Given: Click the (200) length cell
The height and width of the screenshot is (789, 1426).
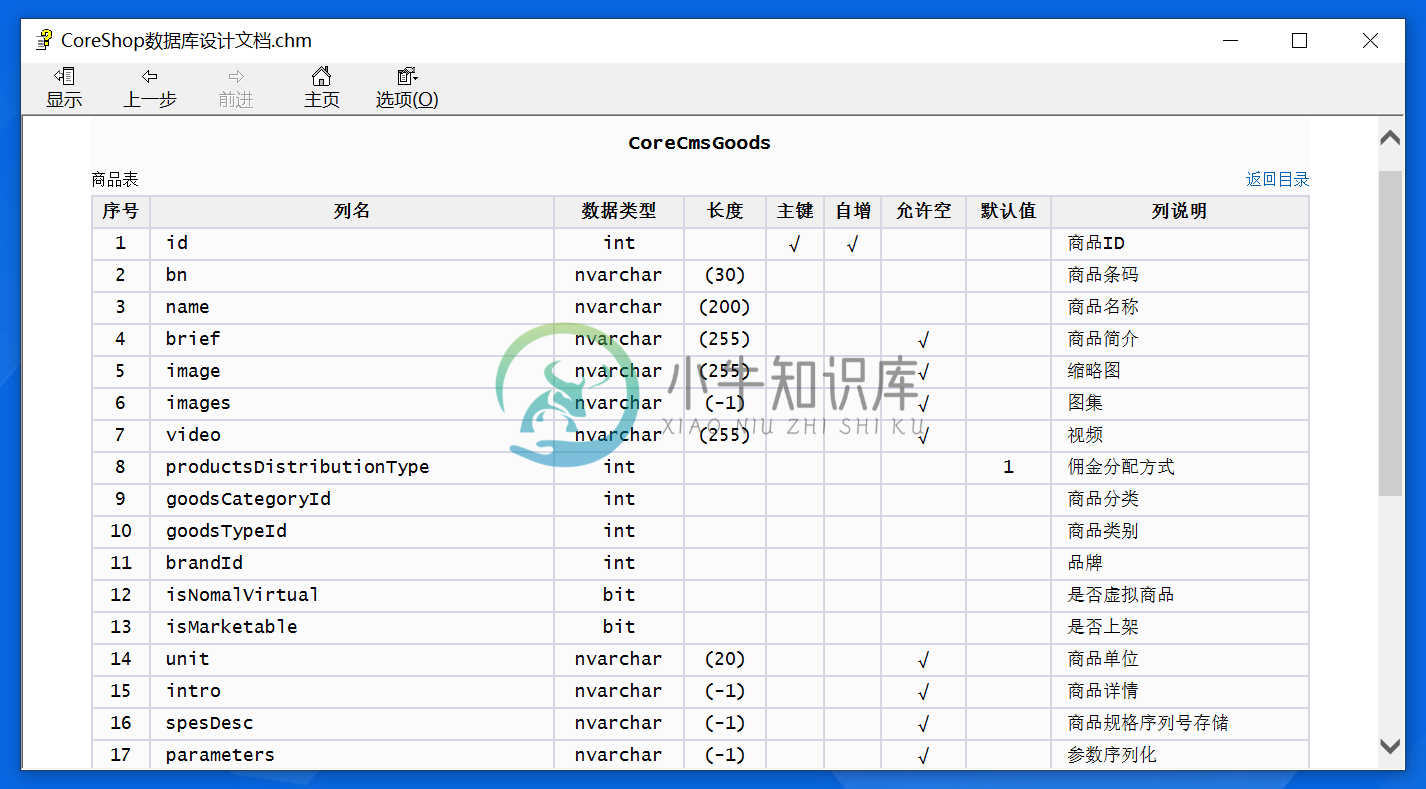Looking at the screenshot, I should [725, 307].
